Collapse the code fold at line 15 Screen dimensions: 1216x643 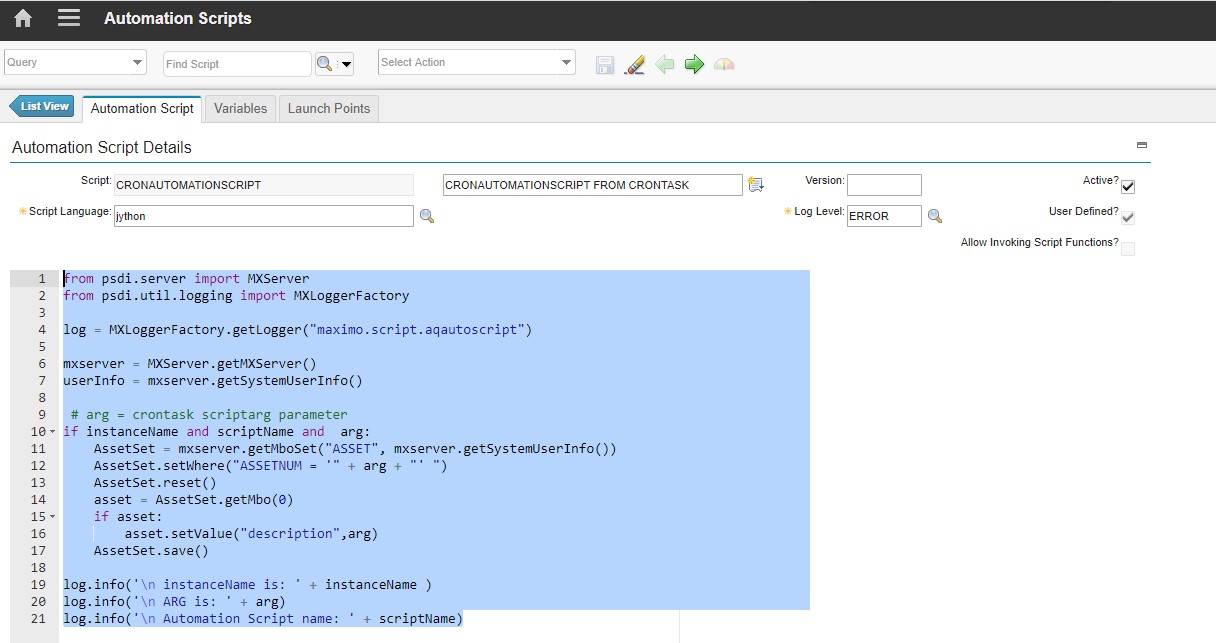tap(52, 517)
